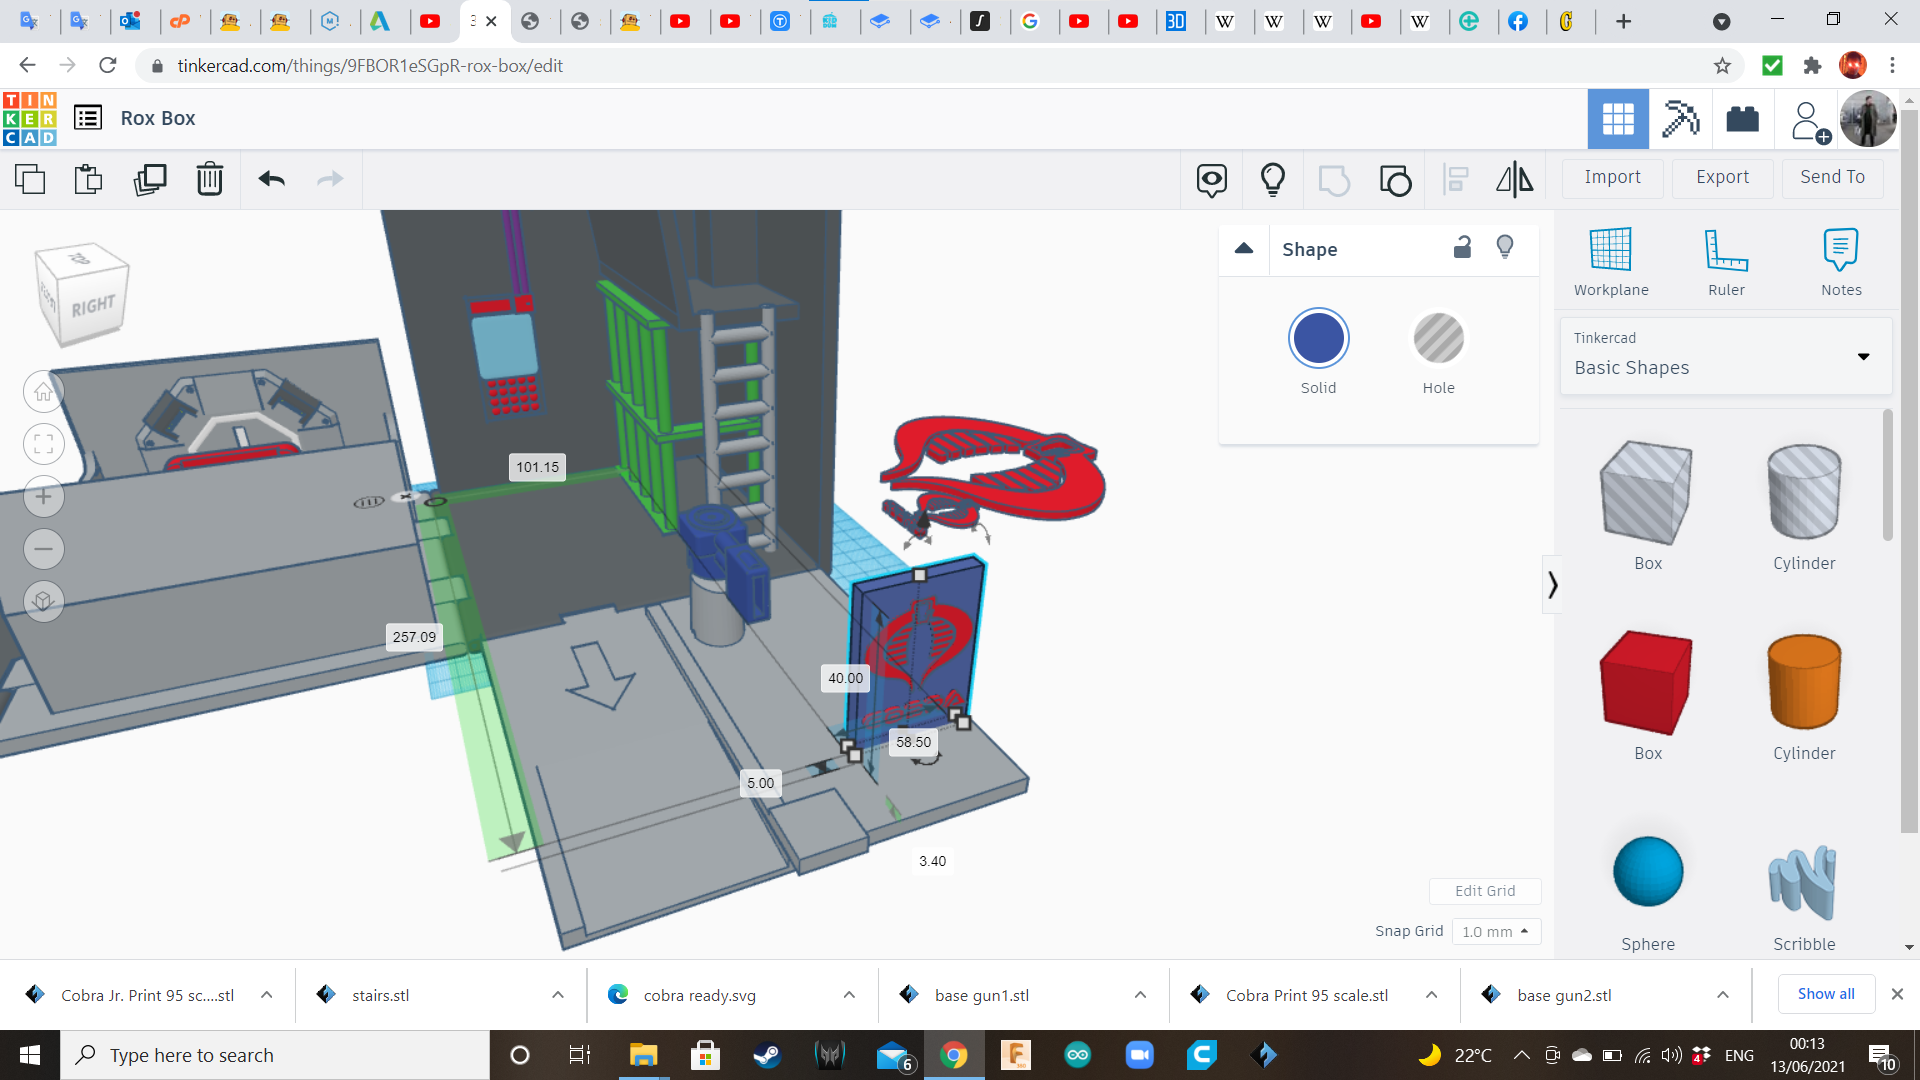Click the Export button

click(1722, 177)
